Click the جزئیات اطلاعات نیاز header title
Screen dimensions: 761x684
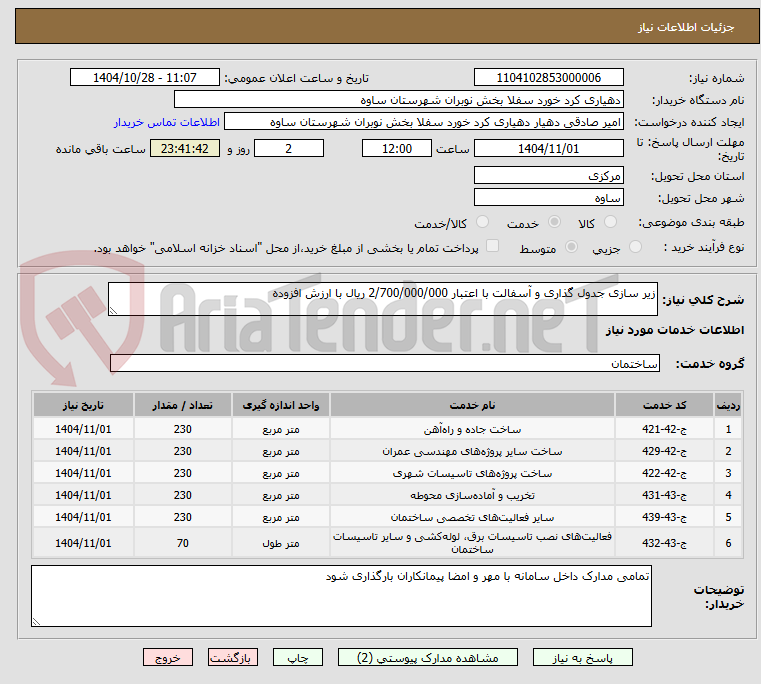[686, 27]
